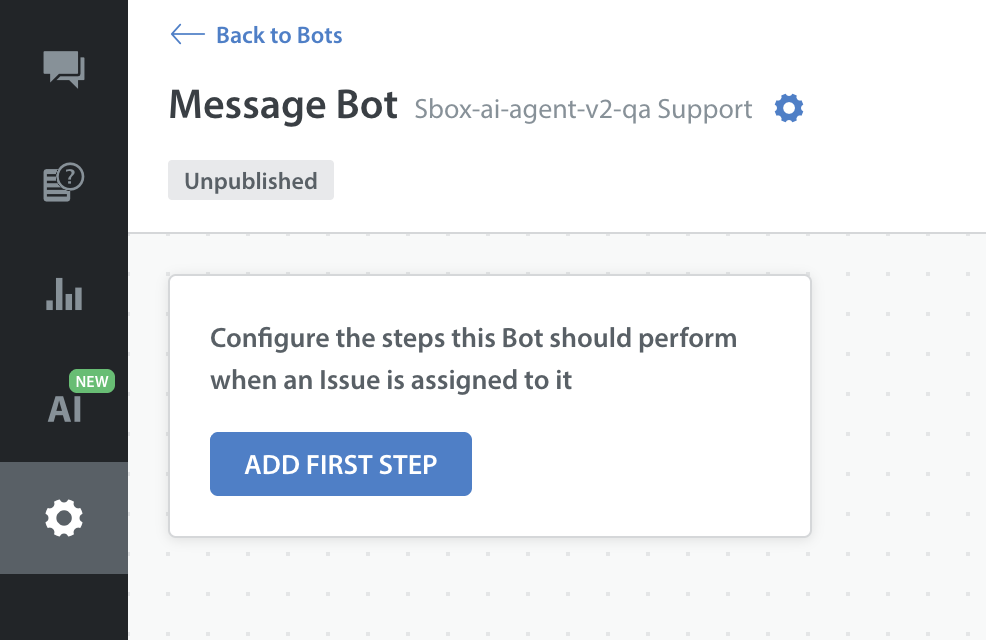Click the Unpublished status badge
This screenshot has width=986, height=640.
(251, 181)
